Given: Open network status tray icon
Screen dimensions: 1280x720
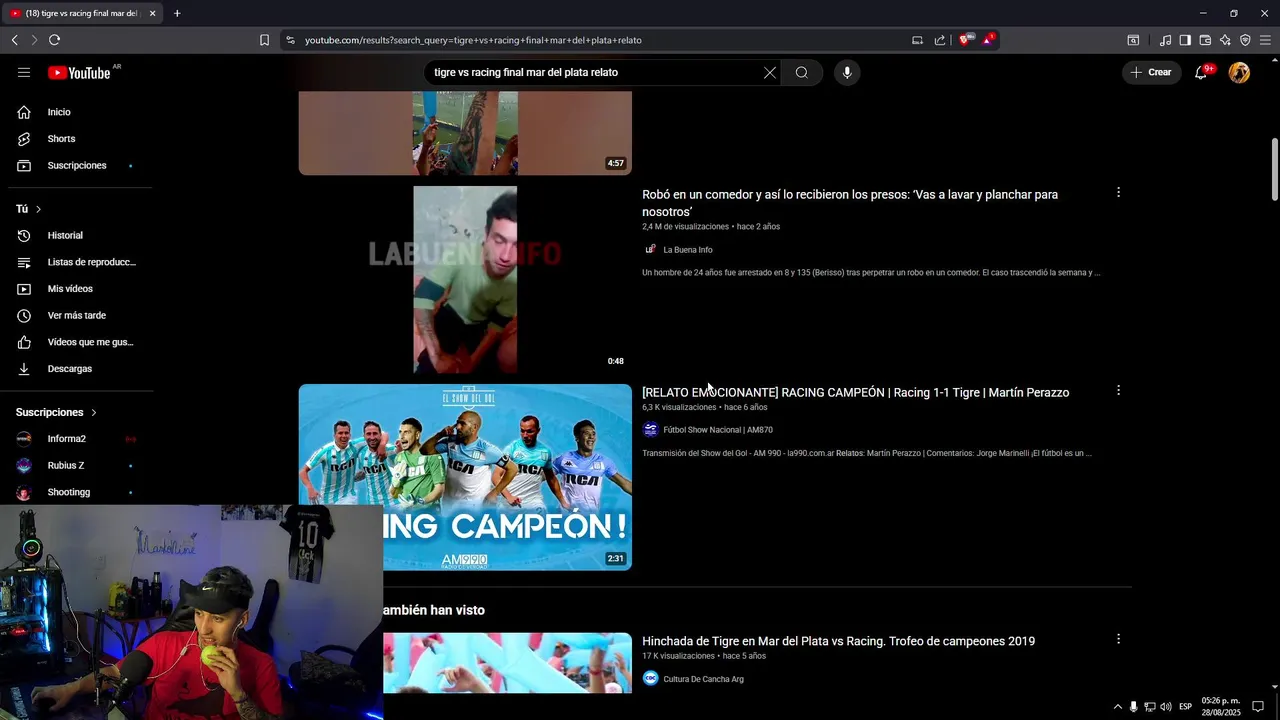Looking at the screenshot, I should [x=1150, y=706].
